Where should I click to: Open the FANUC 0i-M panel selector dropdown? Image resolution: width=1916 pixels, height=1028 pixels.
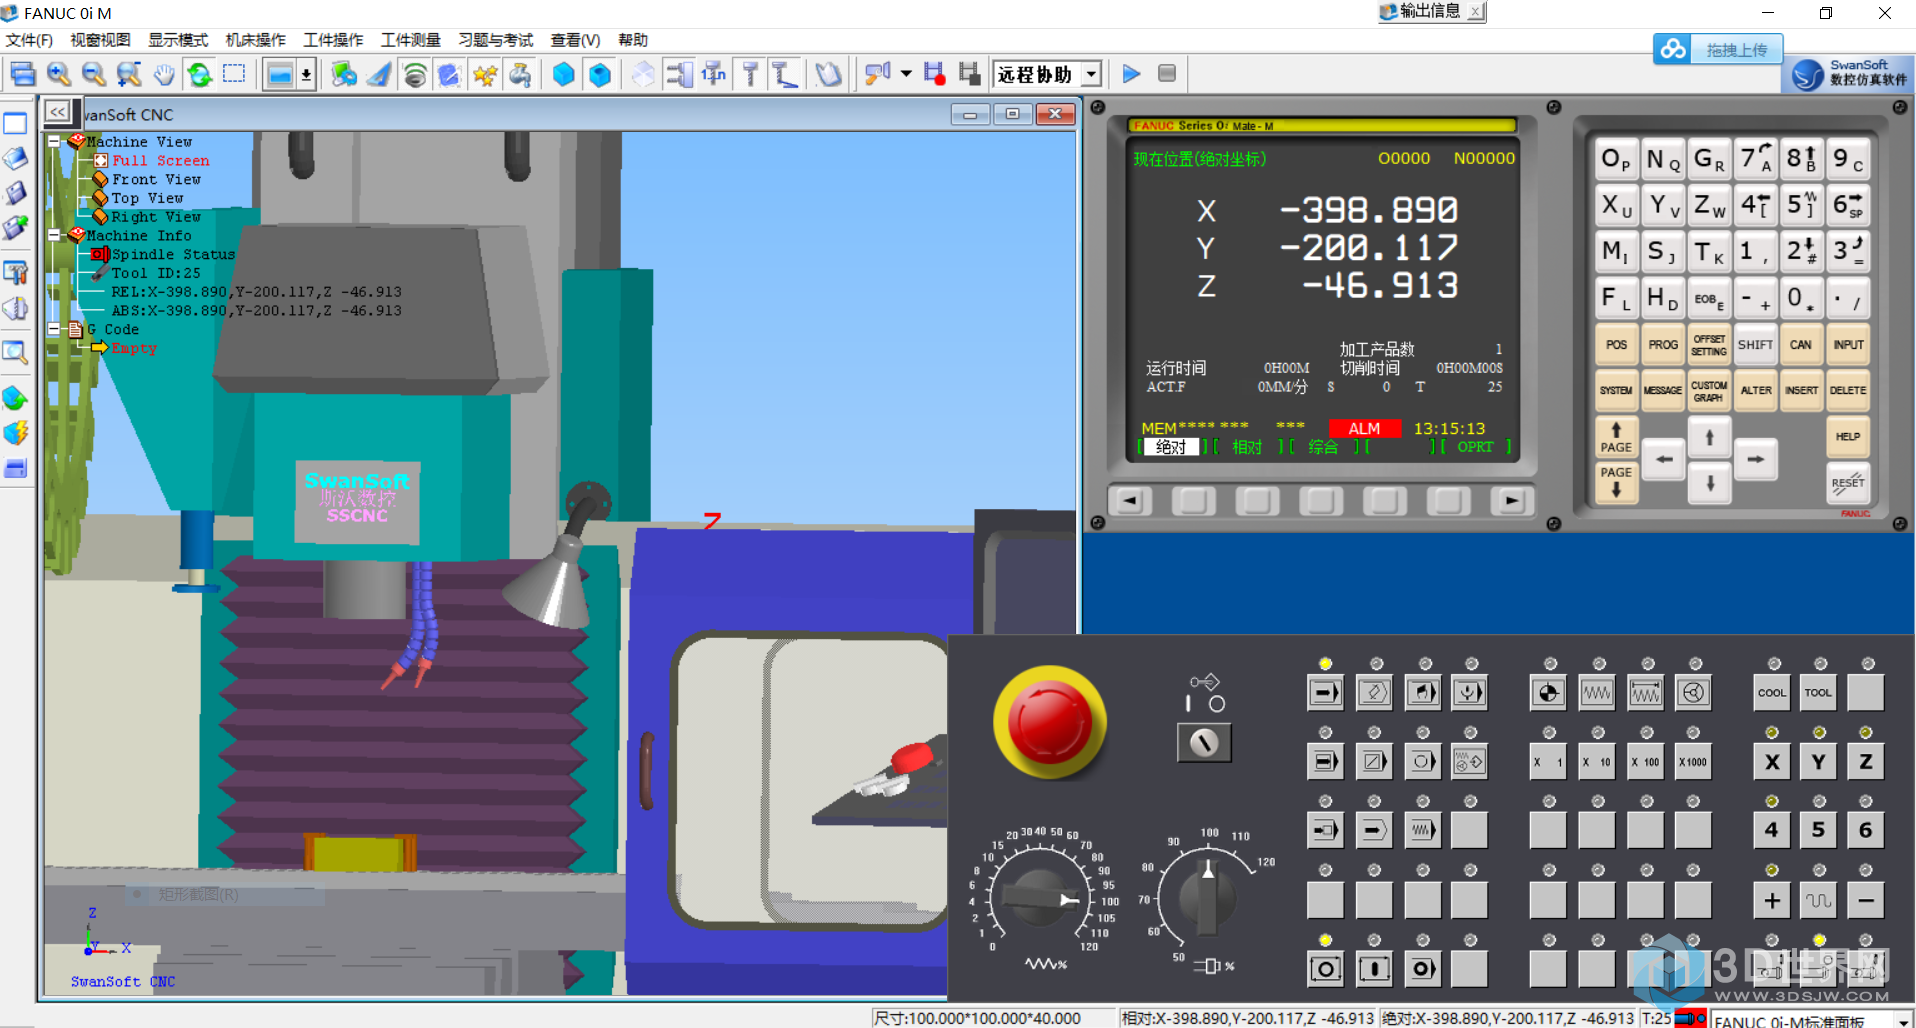pos(1903,1021)
